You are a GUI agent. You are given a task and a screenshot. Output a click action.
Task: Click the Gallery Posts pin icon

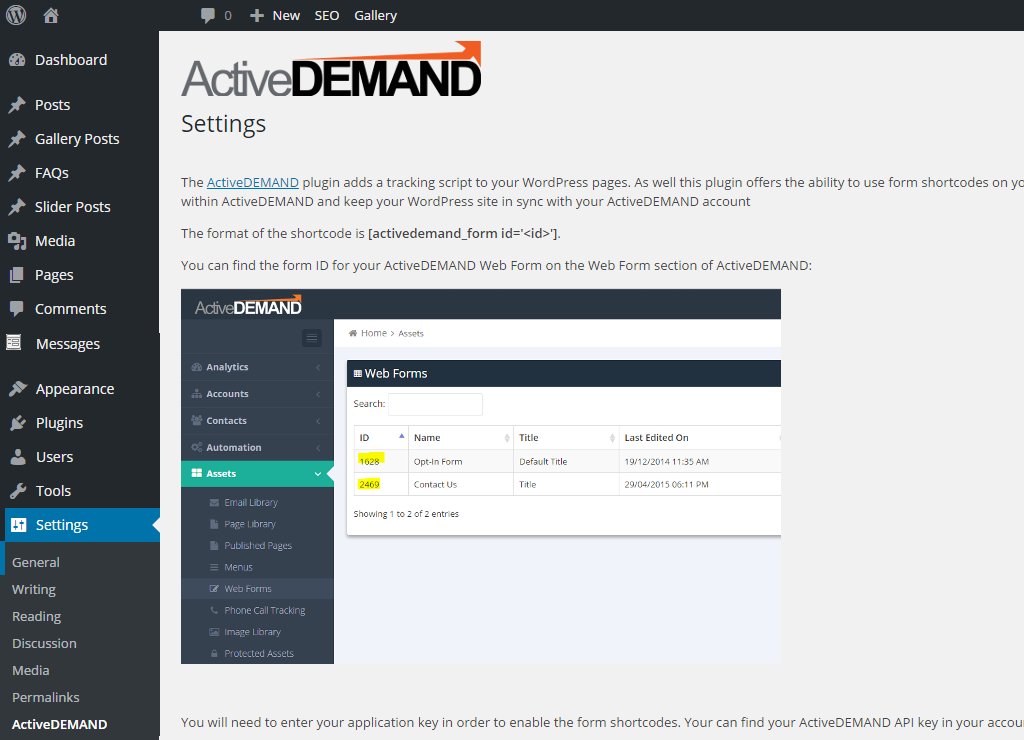[18, 139]
